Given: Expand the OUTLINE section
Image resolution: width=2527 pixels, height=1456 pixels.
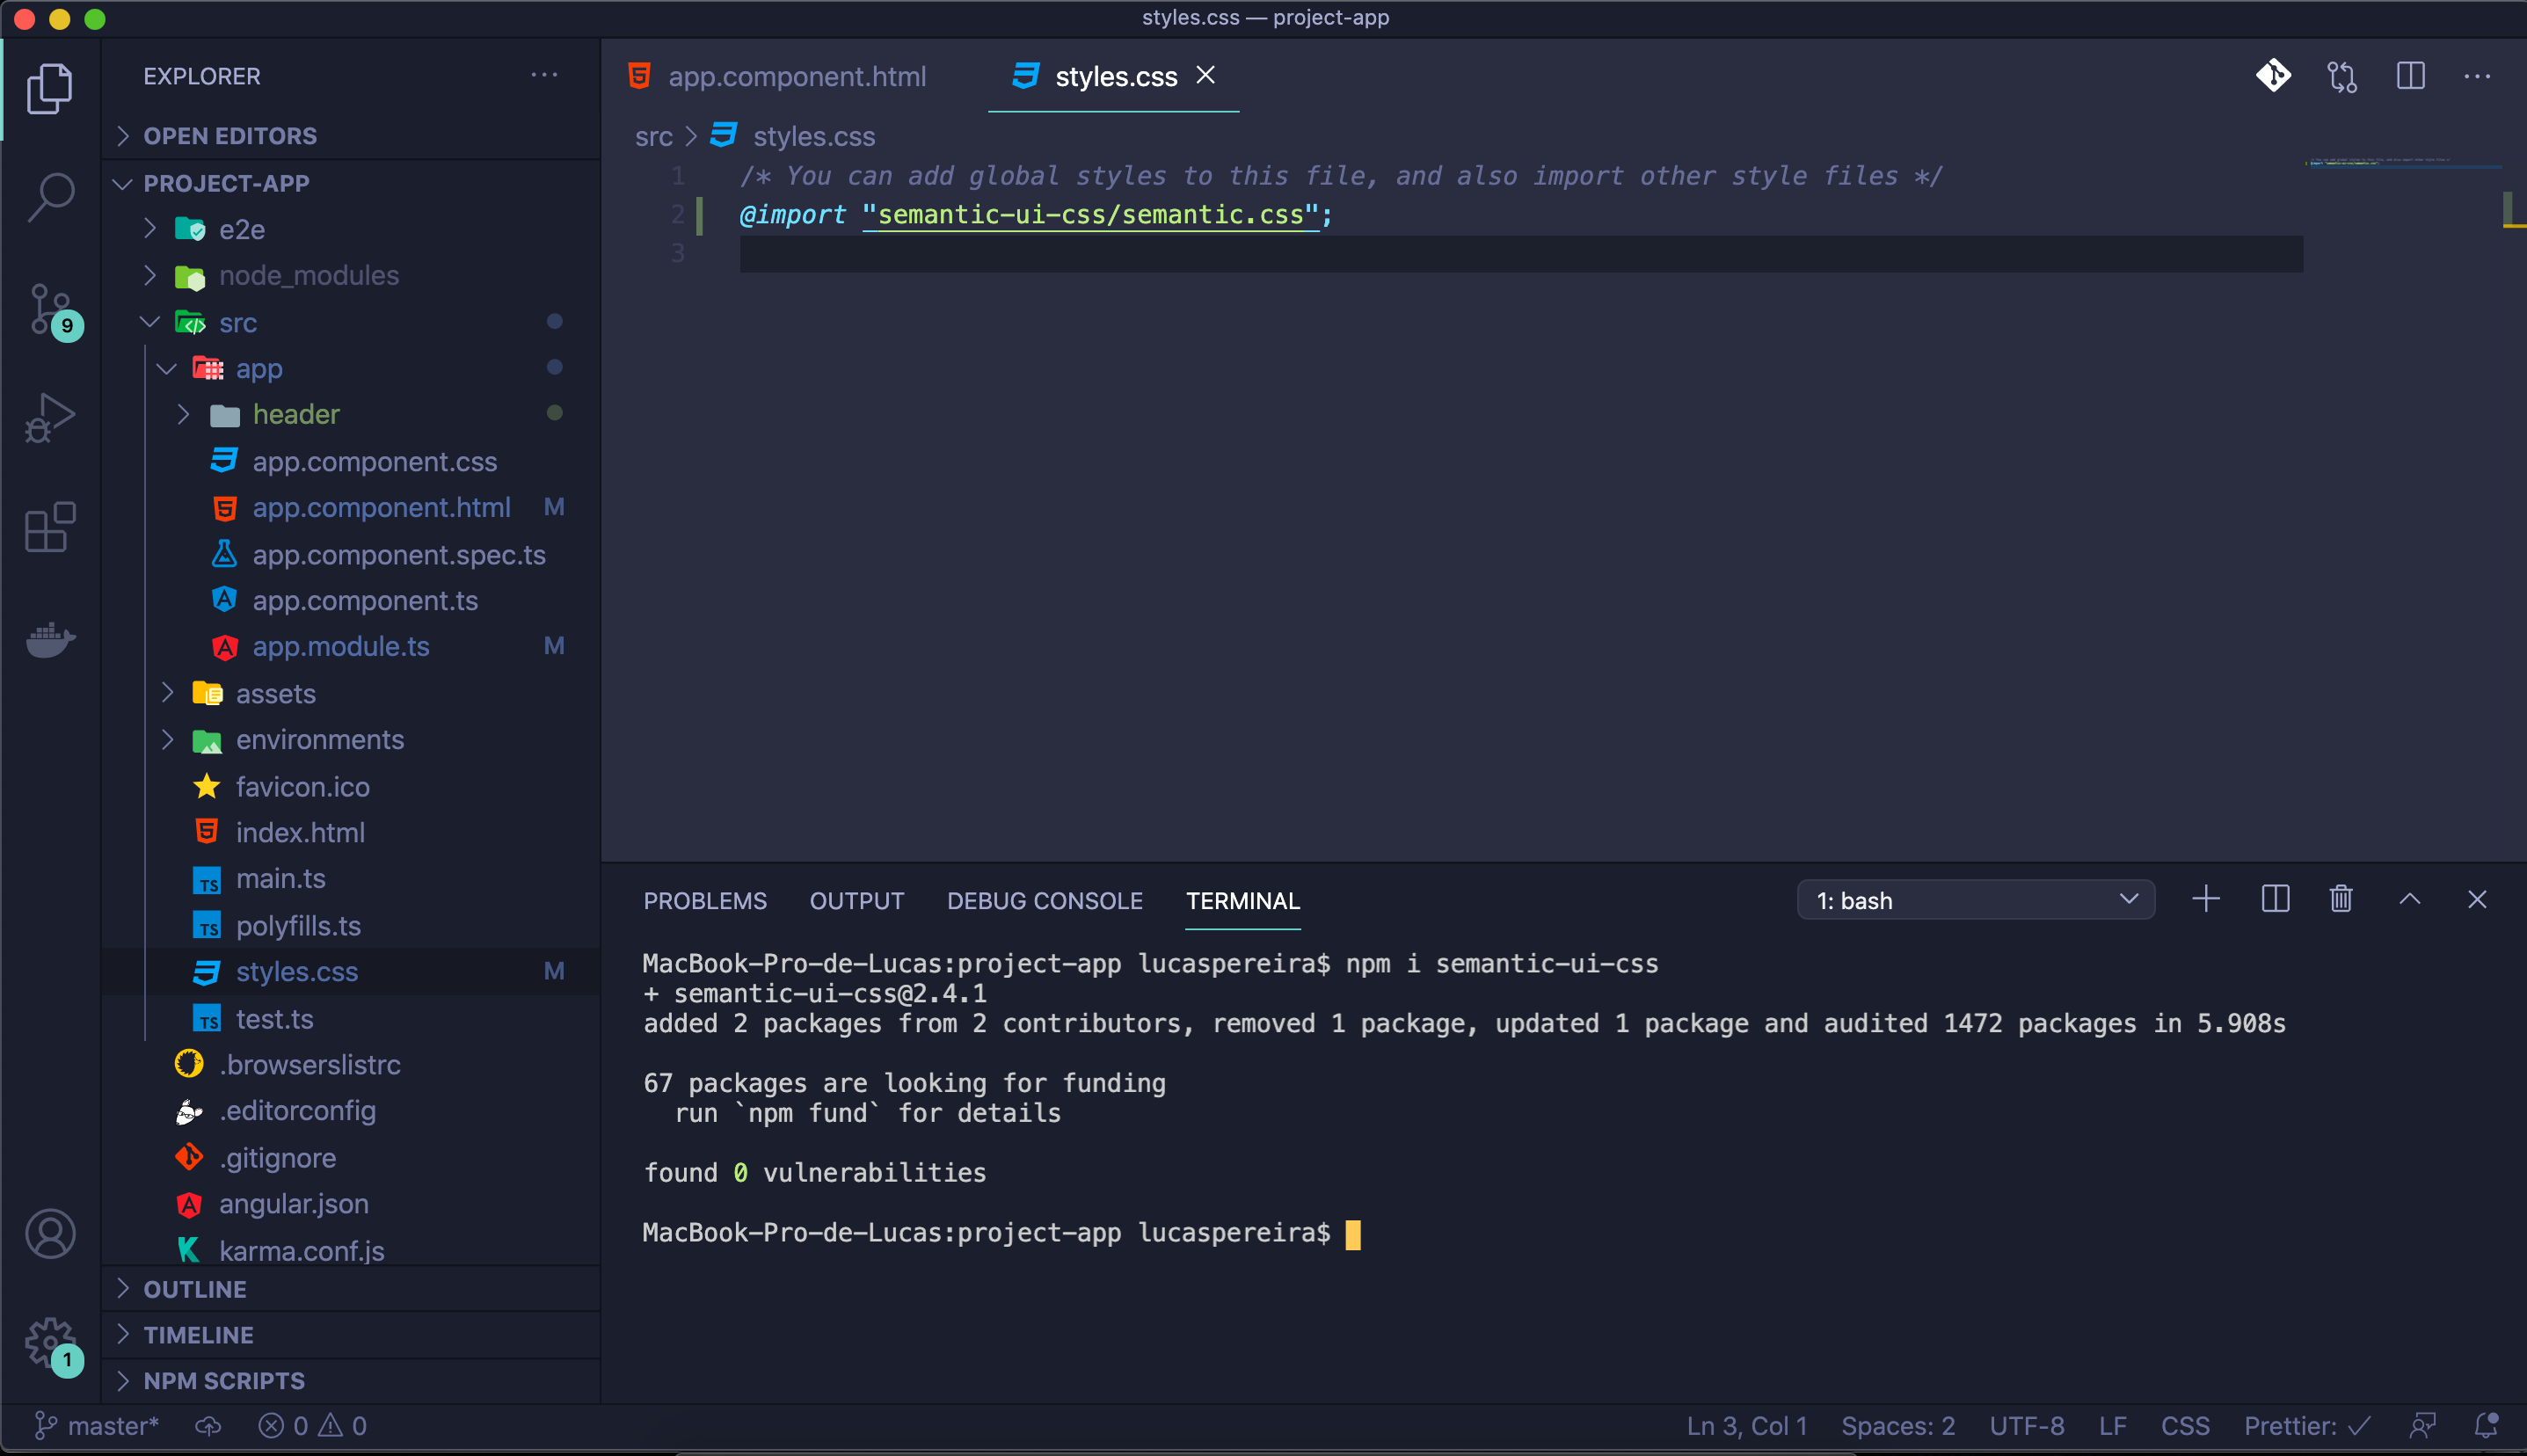Looking at the screenshot, I should pos(195,1289).
